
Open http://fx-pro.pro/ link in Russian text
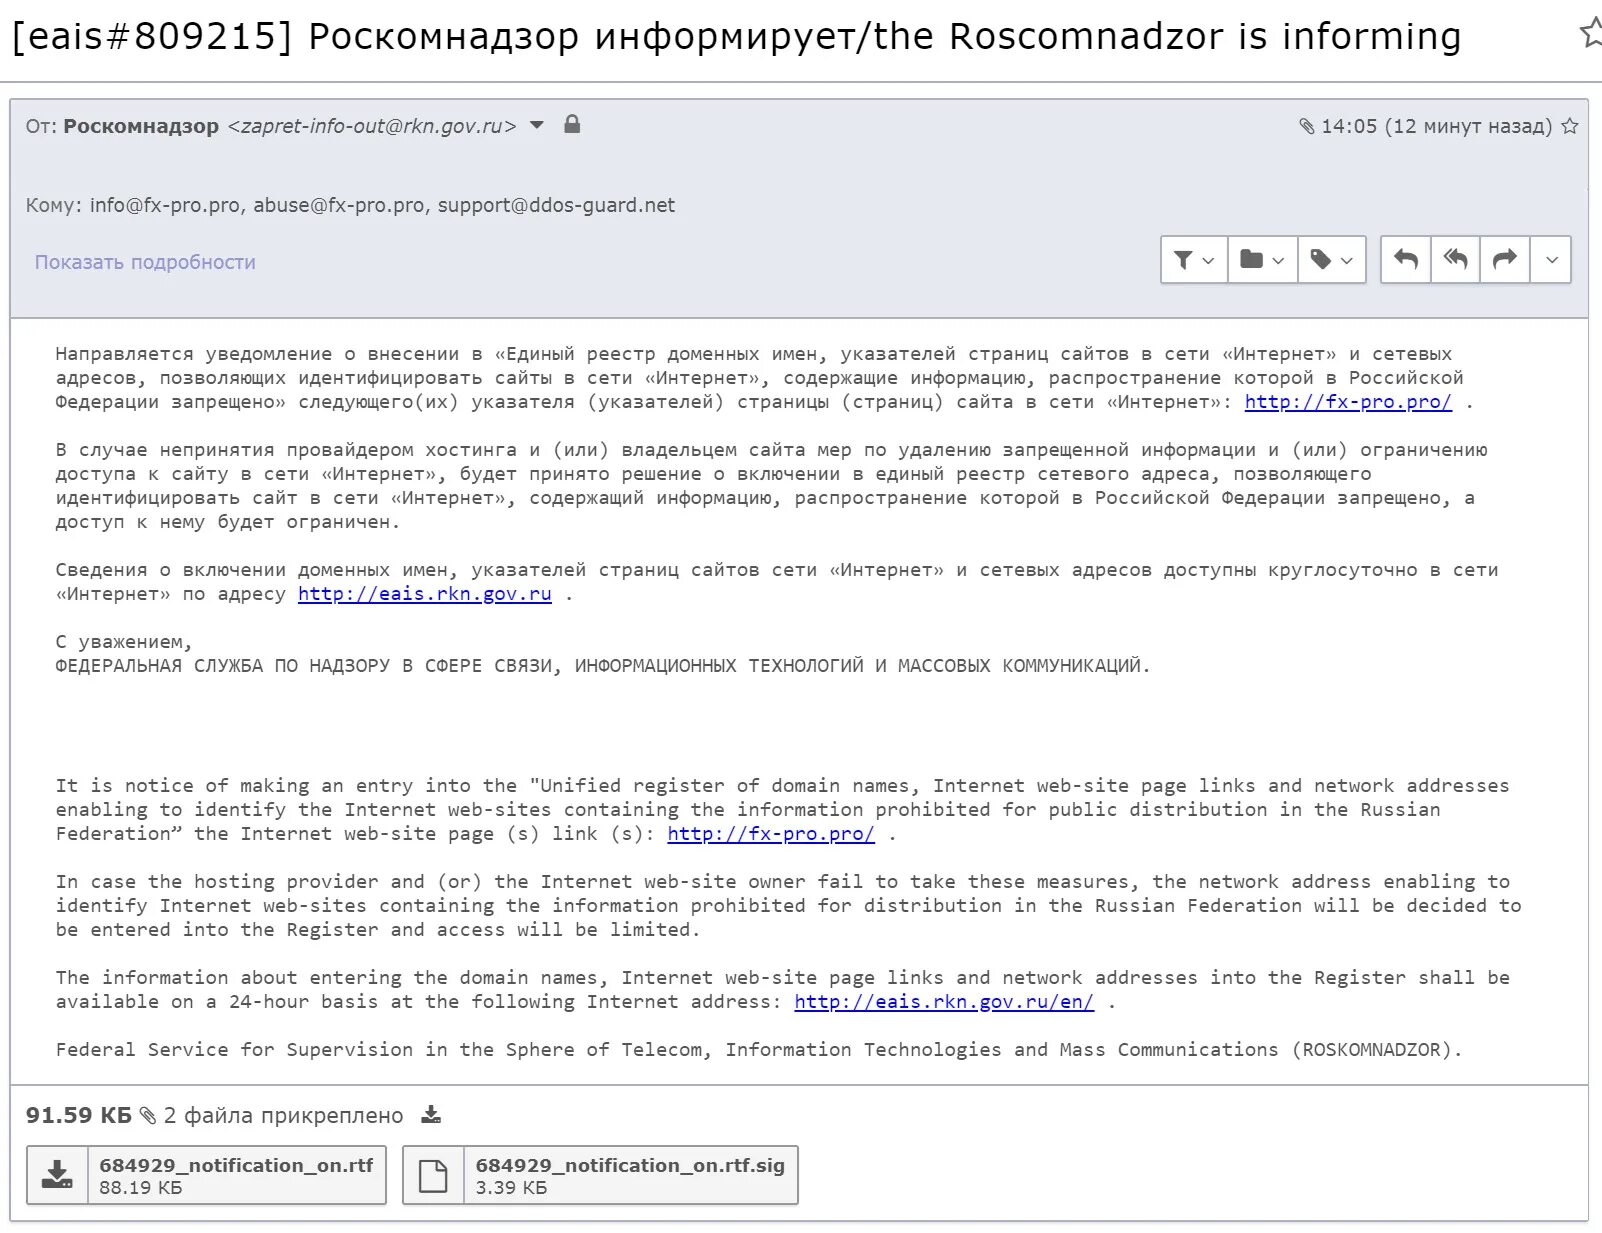pyautogui.click(x=1348, y=402)
